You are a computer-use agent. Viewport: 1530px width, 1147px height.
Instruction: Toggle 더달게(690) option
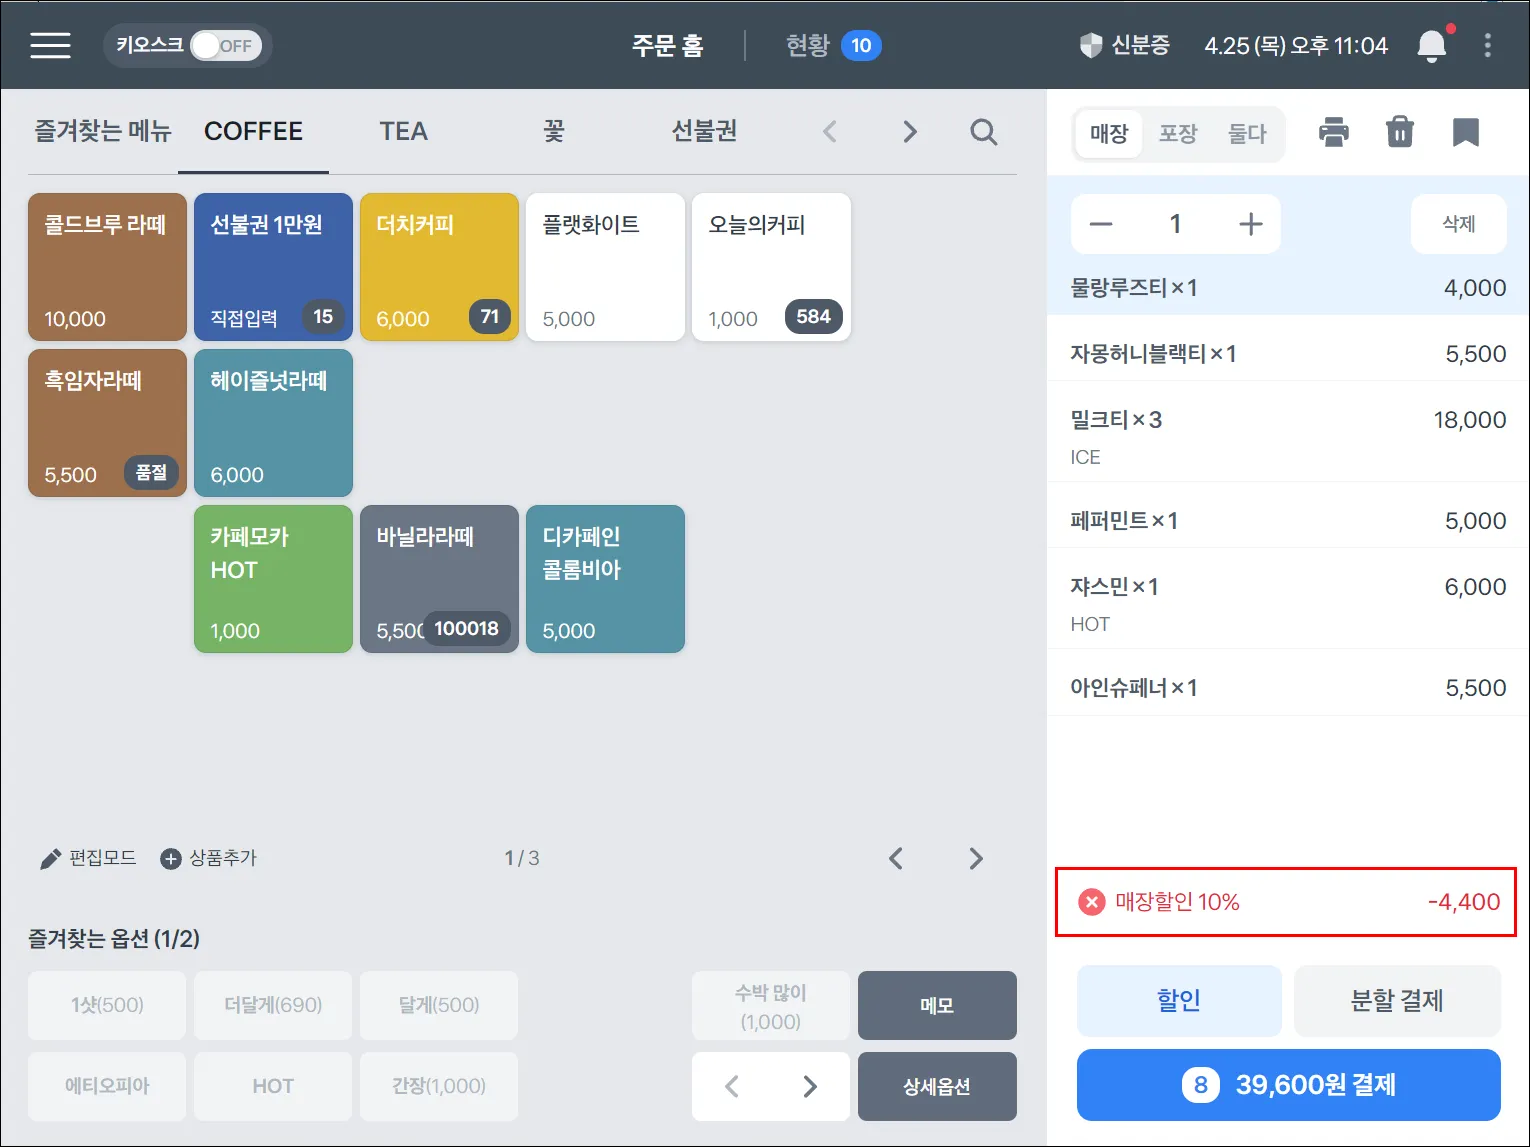point(274,1005)
